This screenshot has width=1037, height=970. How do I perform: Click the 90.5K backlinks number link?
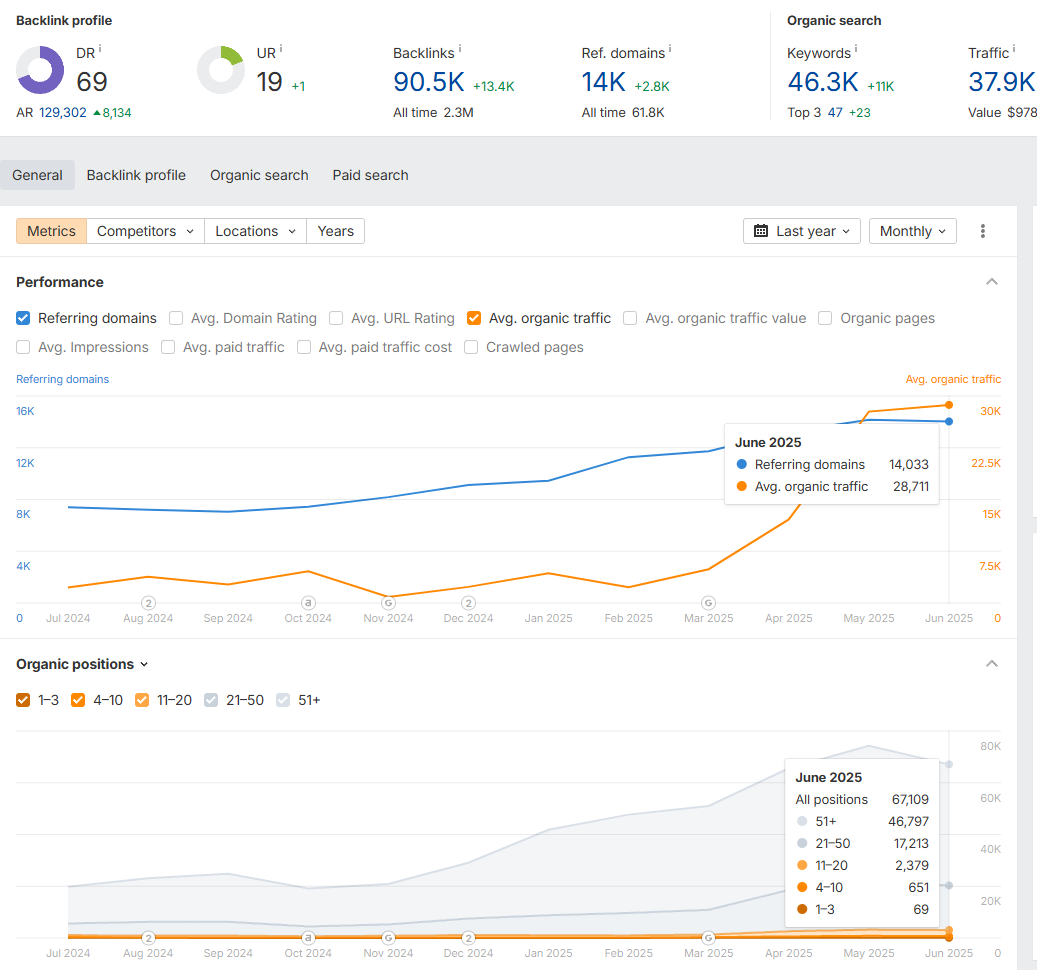click(429, 82)
